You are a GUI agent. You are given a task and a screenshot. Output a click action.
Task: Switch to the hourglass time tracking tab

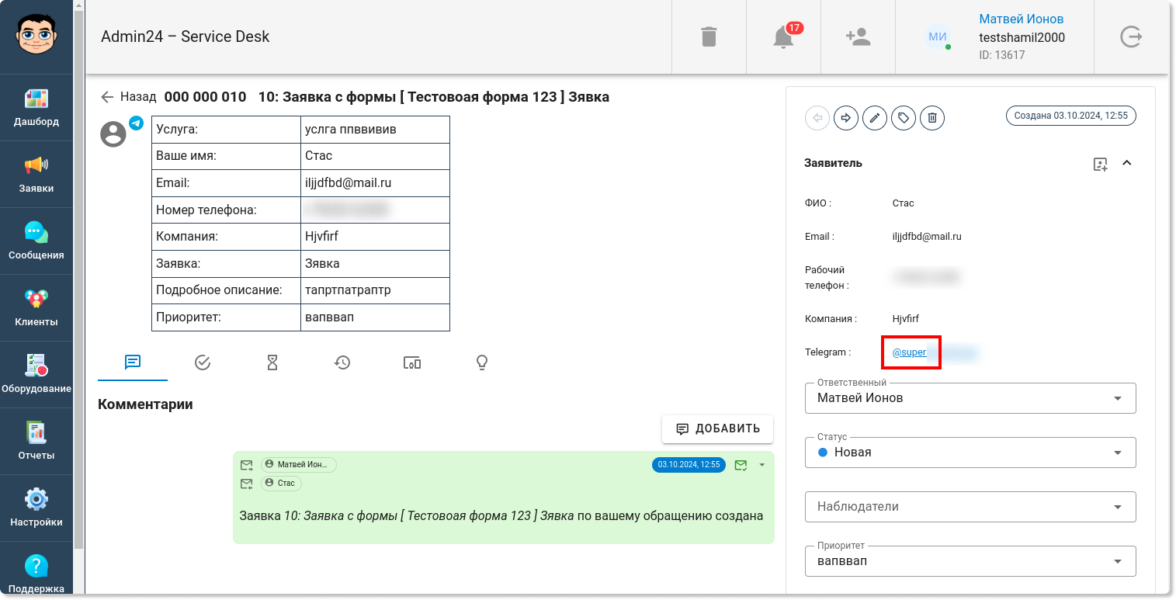[272, 363]
